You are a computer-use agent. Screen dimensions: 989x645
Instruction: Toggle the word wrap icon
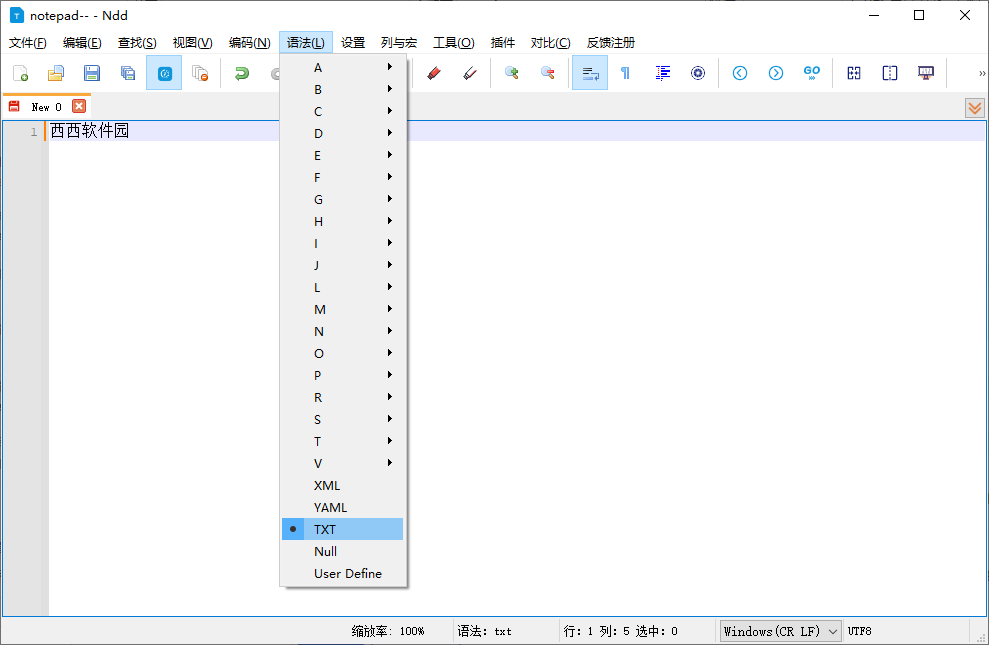pyautogui.click(x=590, y=73)
